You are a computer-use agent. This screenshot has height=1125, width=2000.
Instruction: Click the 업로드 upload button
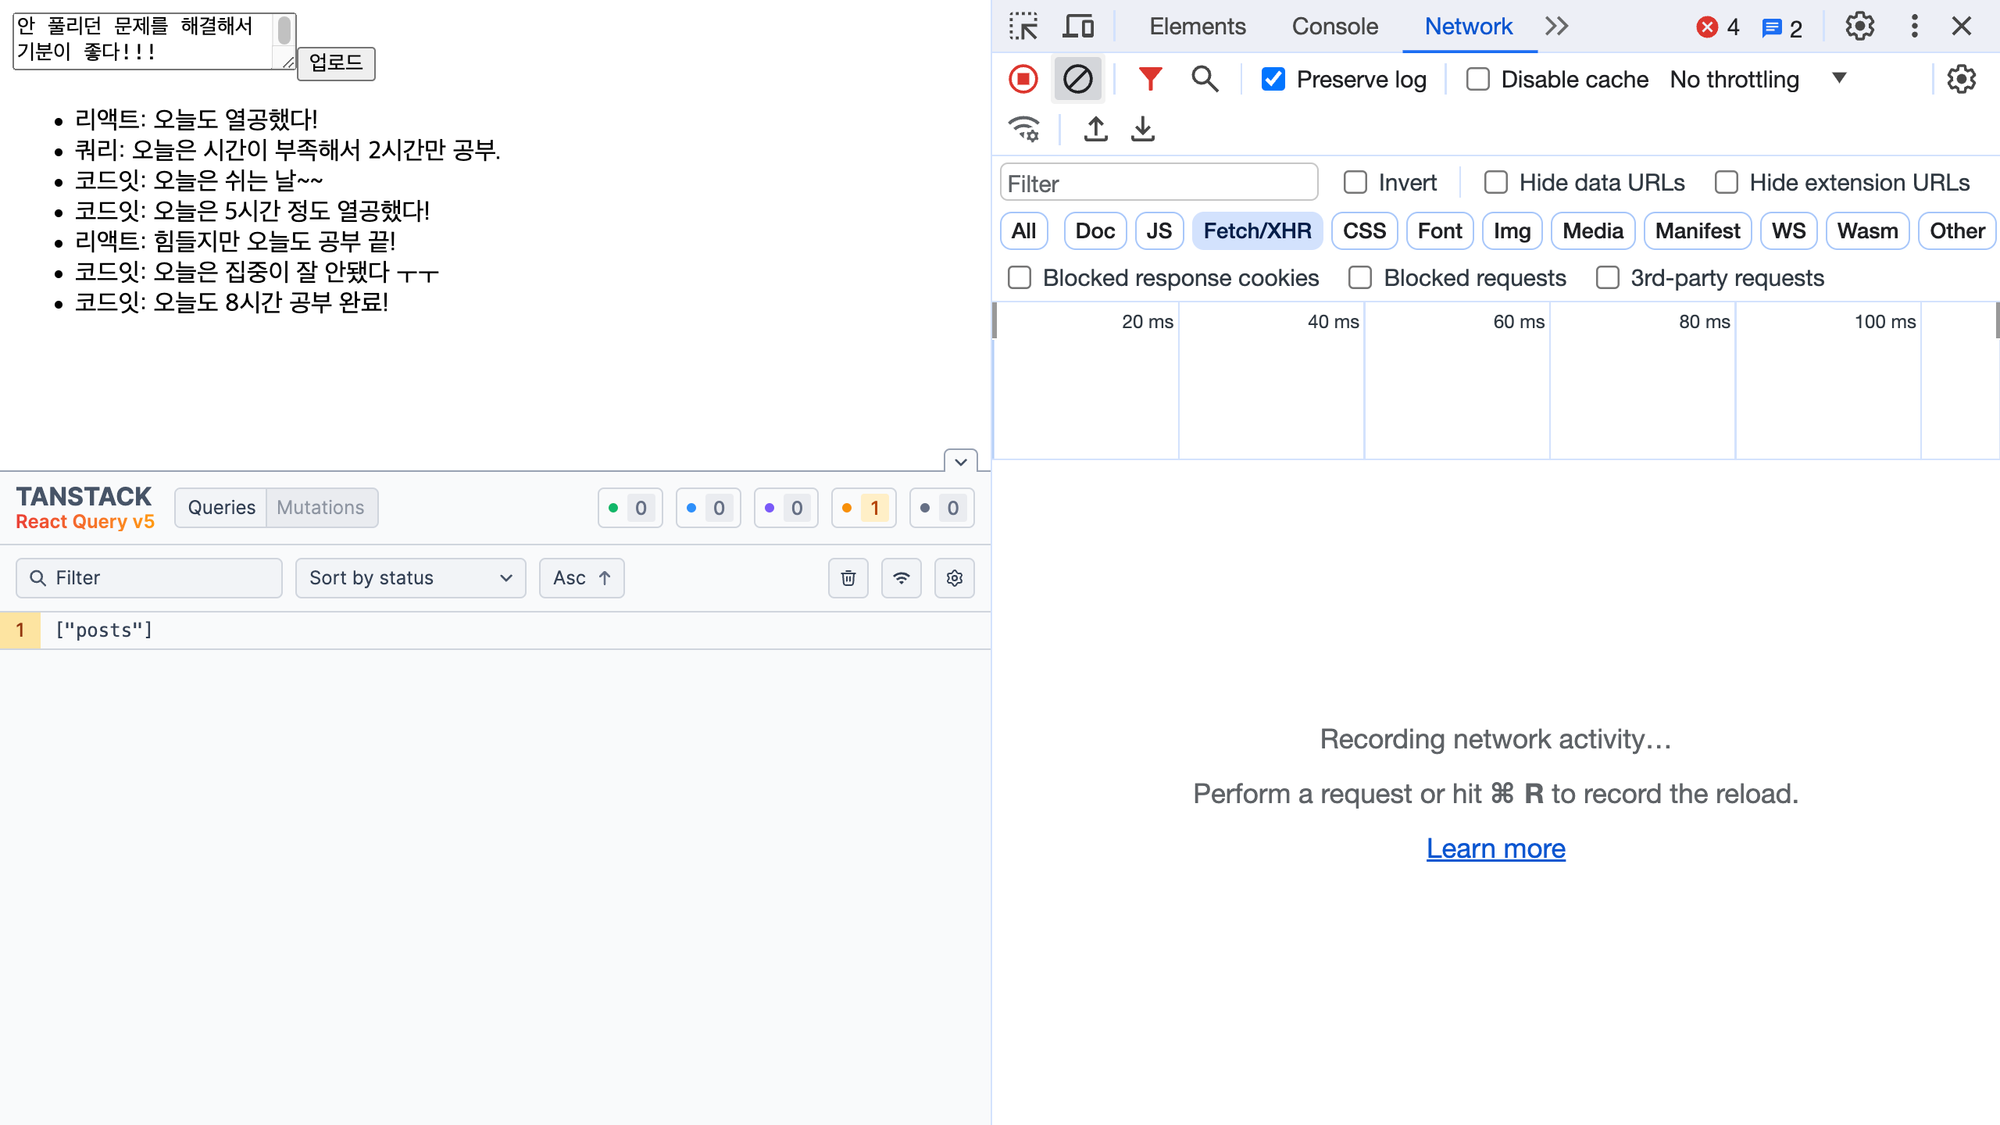[336, 63]
